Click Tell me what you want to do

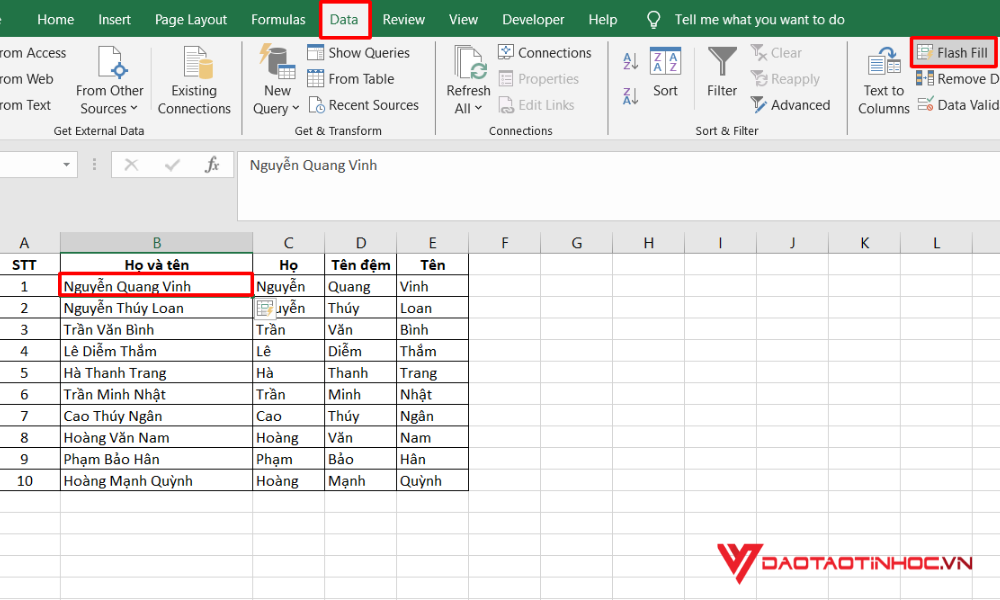pyautogui.click(x=760, y=20)
